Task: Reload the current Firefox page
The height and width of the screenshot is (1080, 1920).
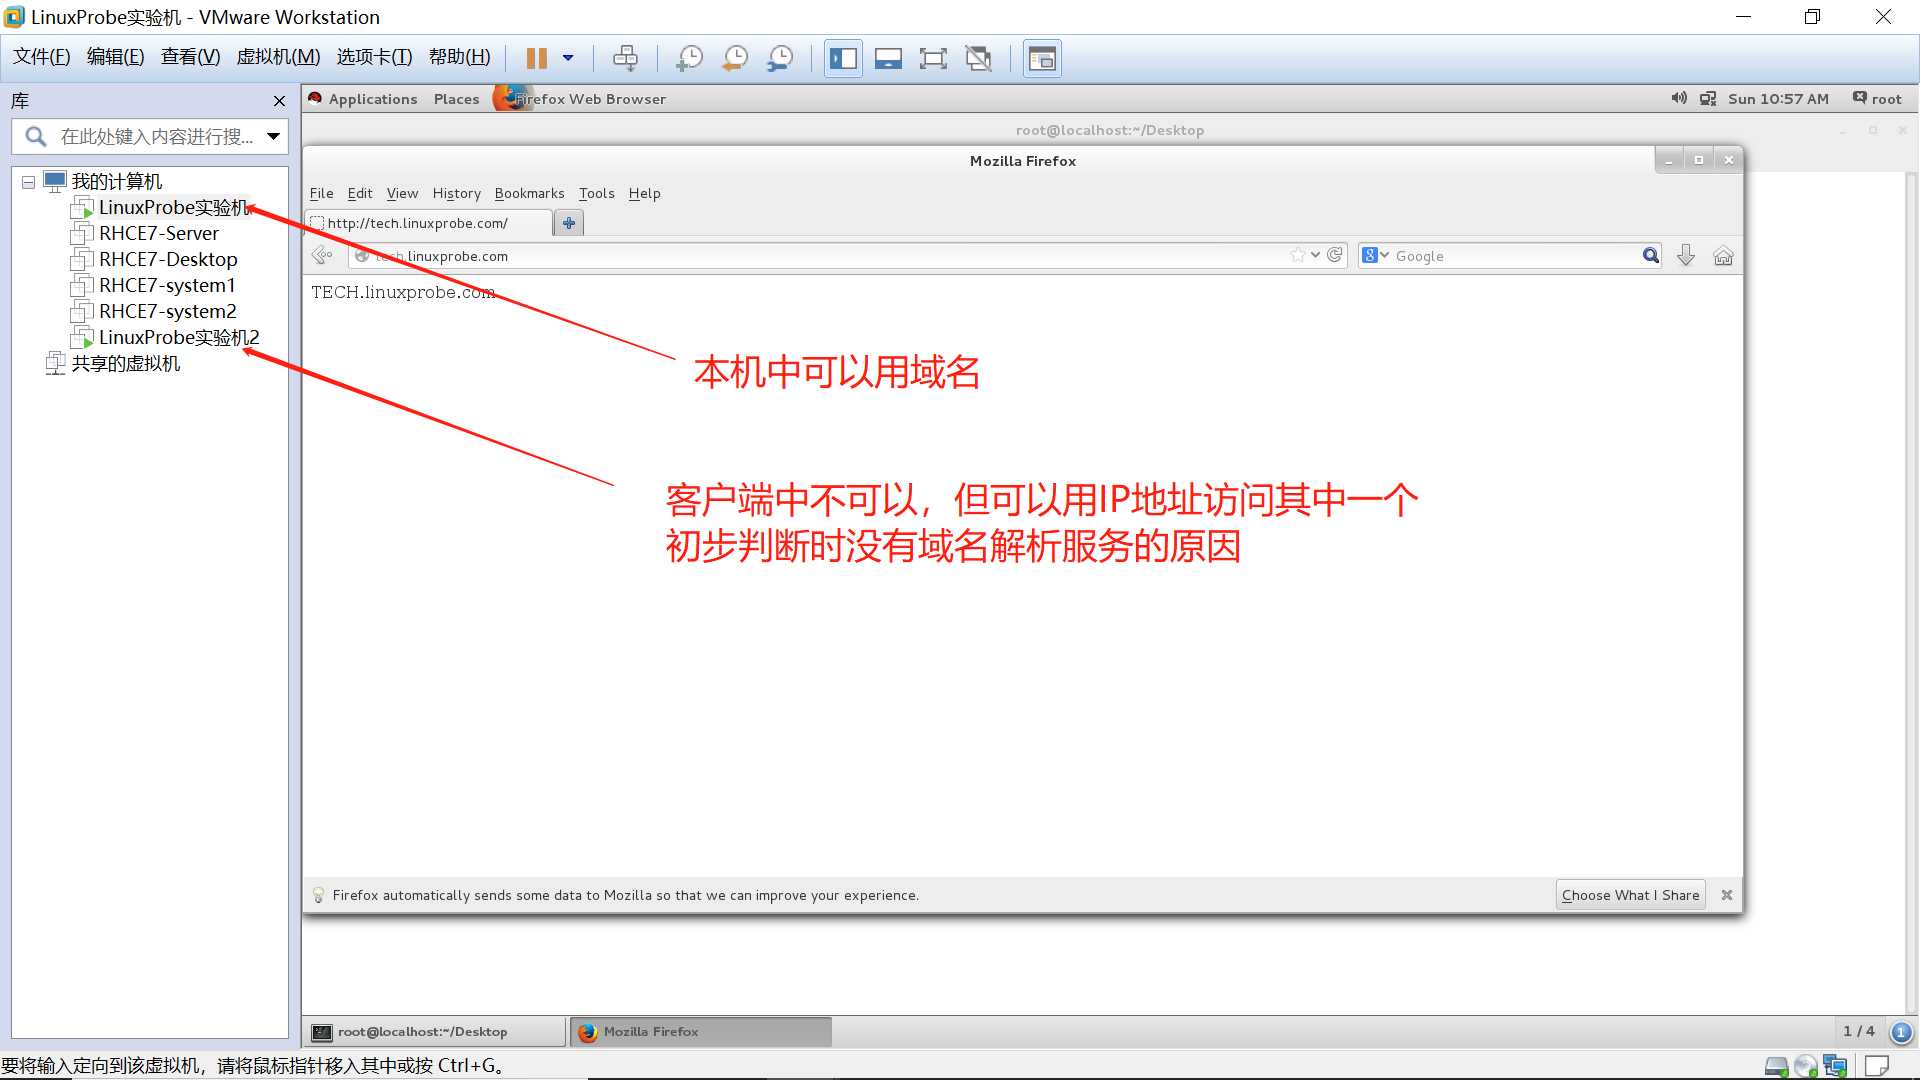Action: click(1334, 256)
